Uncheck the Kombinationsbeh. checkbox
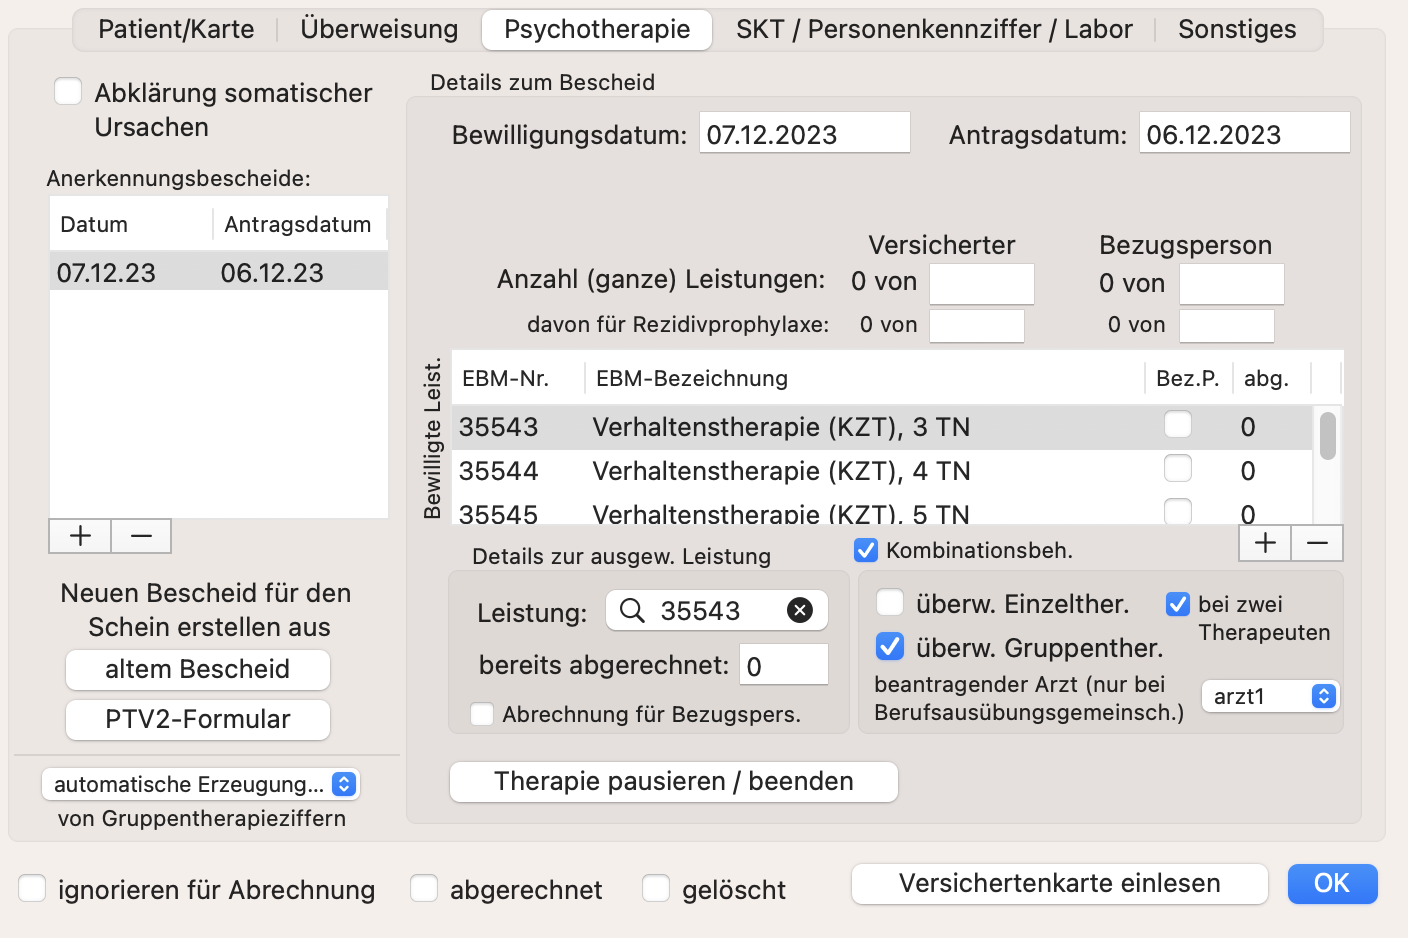1408x938 pixels. click(x=866, y=550)
